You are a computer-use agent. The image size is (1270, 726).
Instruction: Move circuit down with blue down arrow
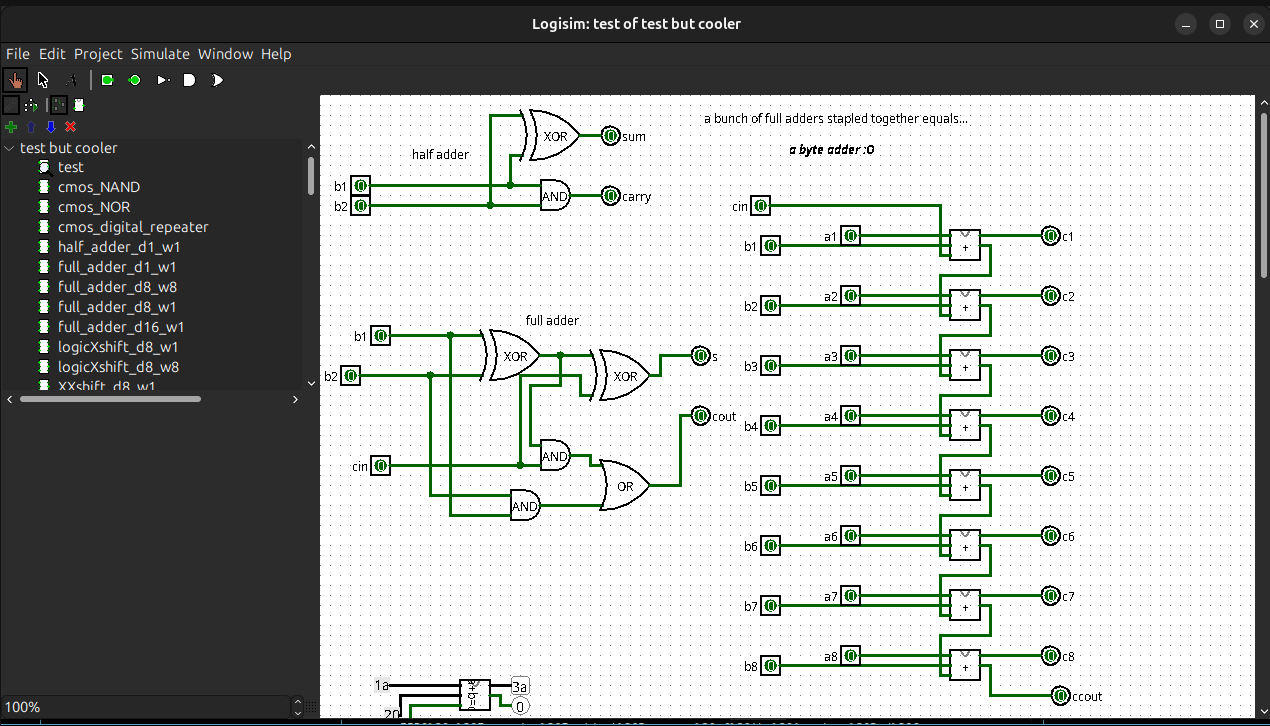click(x=51, y=127)
